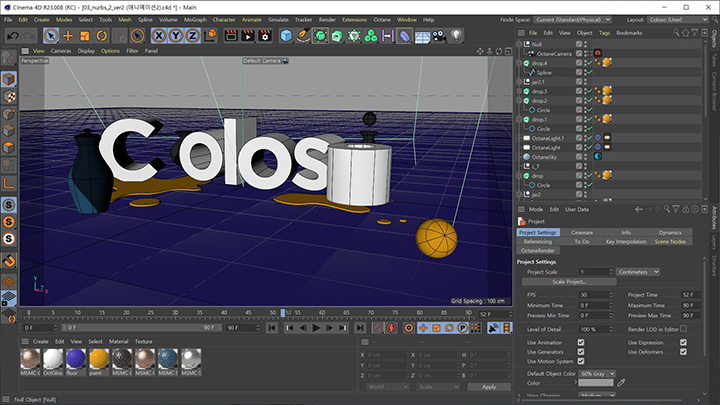Open the OctaneRender tab
This screenshot has width=720, height=405.
[x=538, y=251]
